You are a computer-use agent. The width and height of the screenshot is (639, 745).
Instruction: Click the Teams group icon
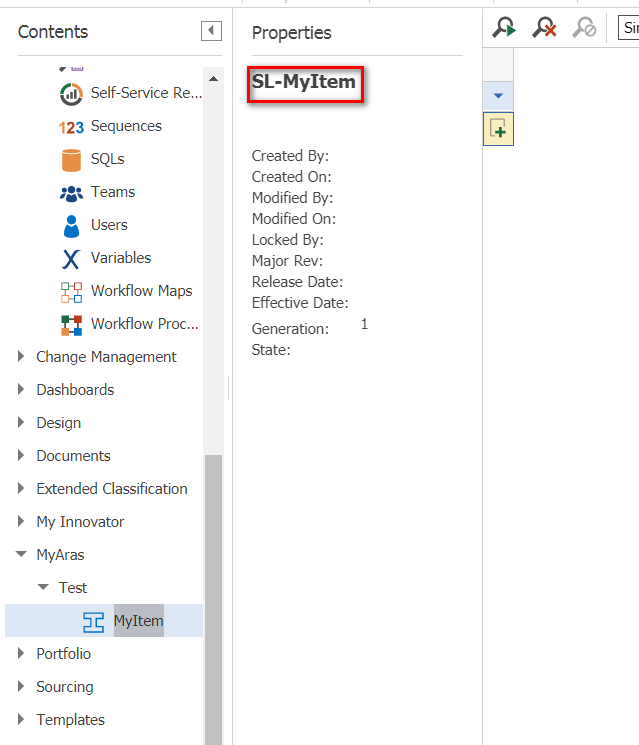click(71, 193)
